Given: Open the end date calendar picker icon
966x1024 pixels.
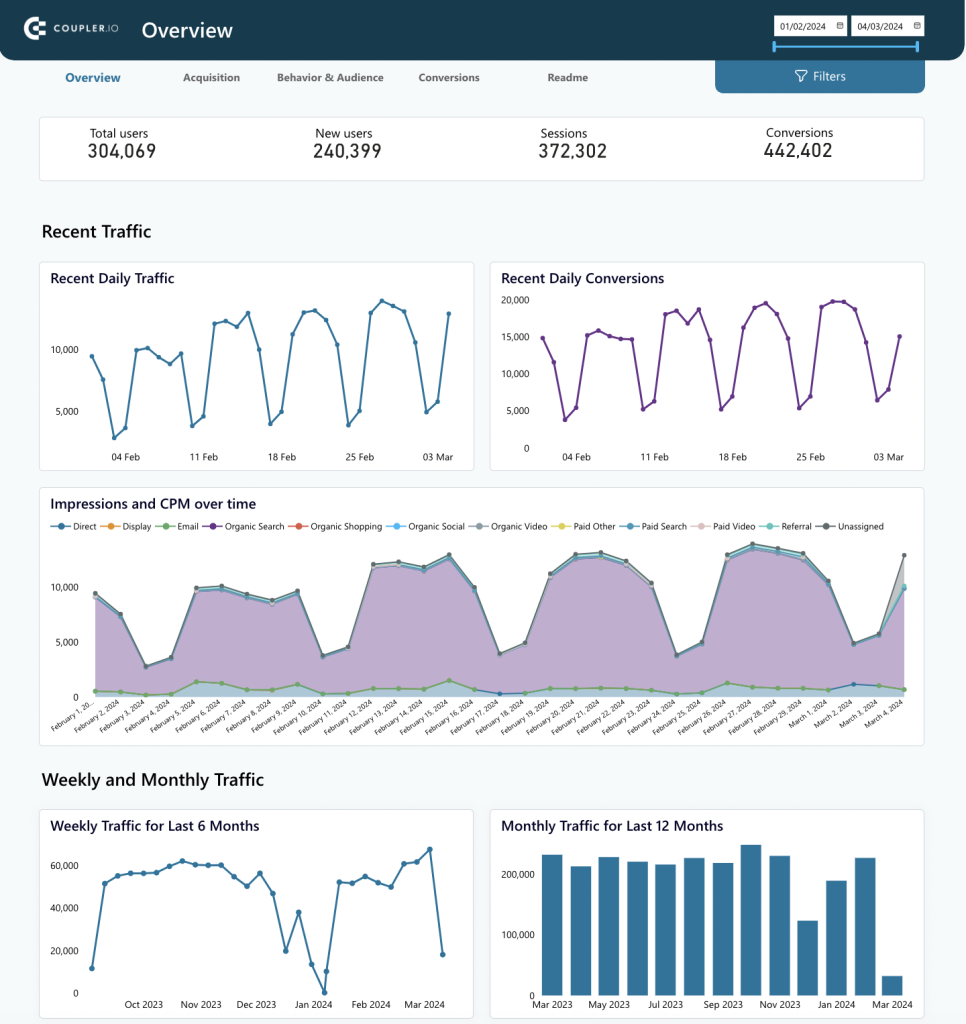Looking at the screenshot, I should (x=916, y=26).
